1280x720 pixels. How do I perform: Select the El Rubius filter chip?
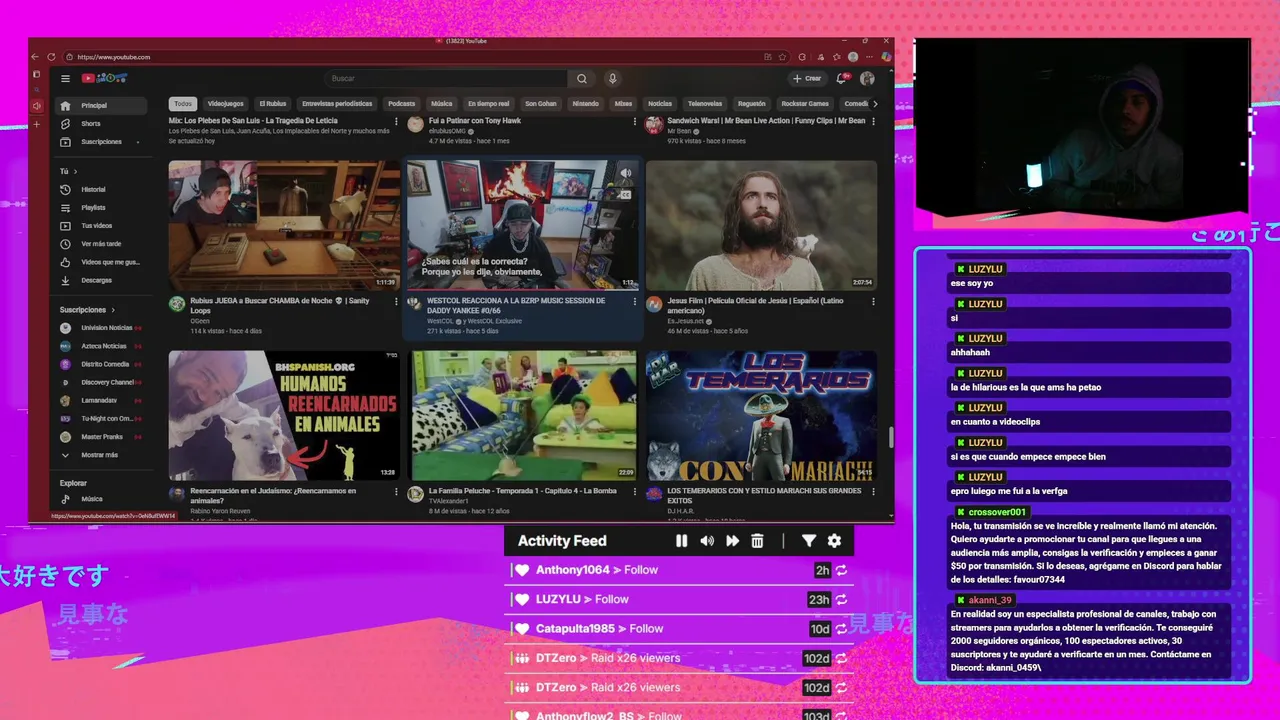pyautogui.click(x=273, y=104)
